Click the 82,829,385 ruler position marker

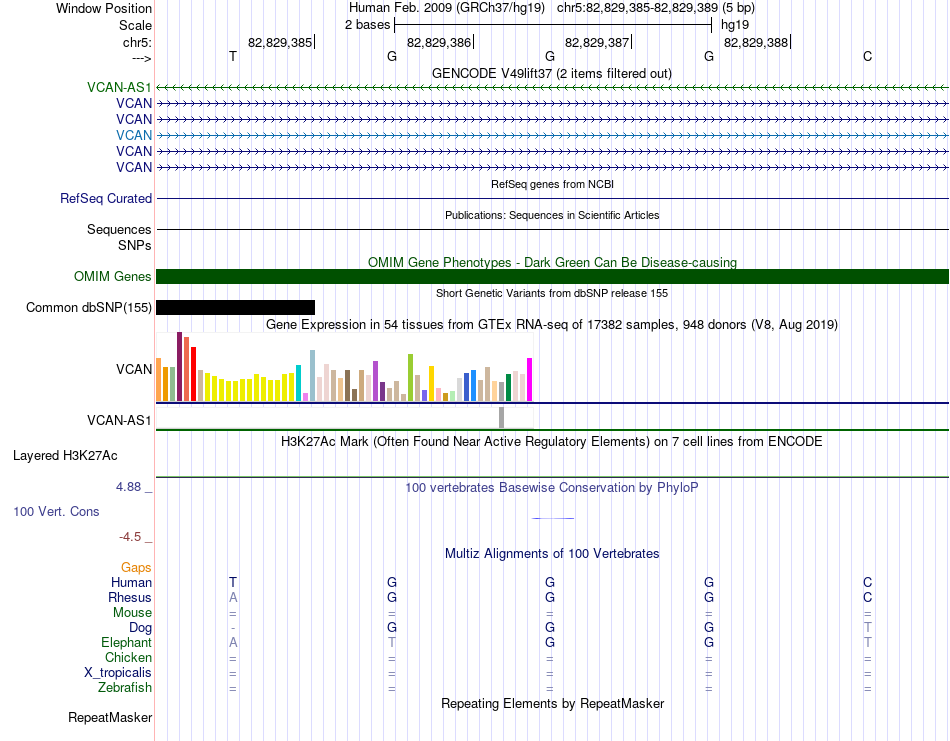tap(280, 42)
